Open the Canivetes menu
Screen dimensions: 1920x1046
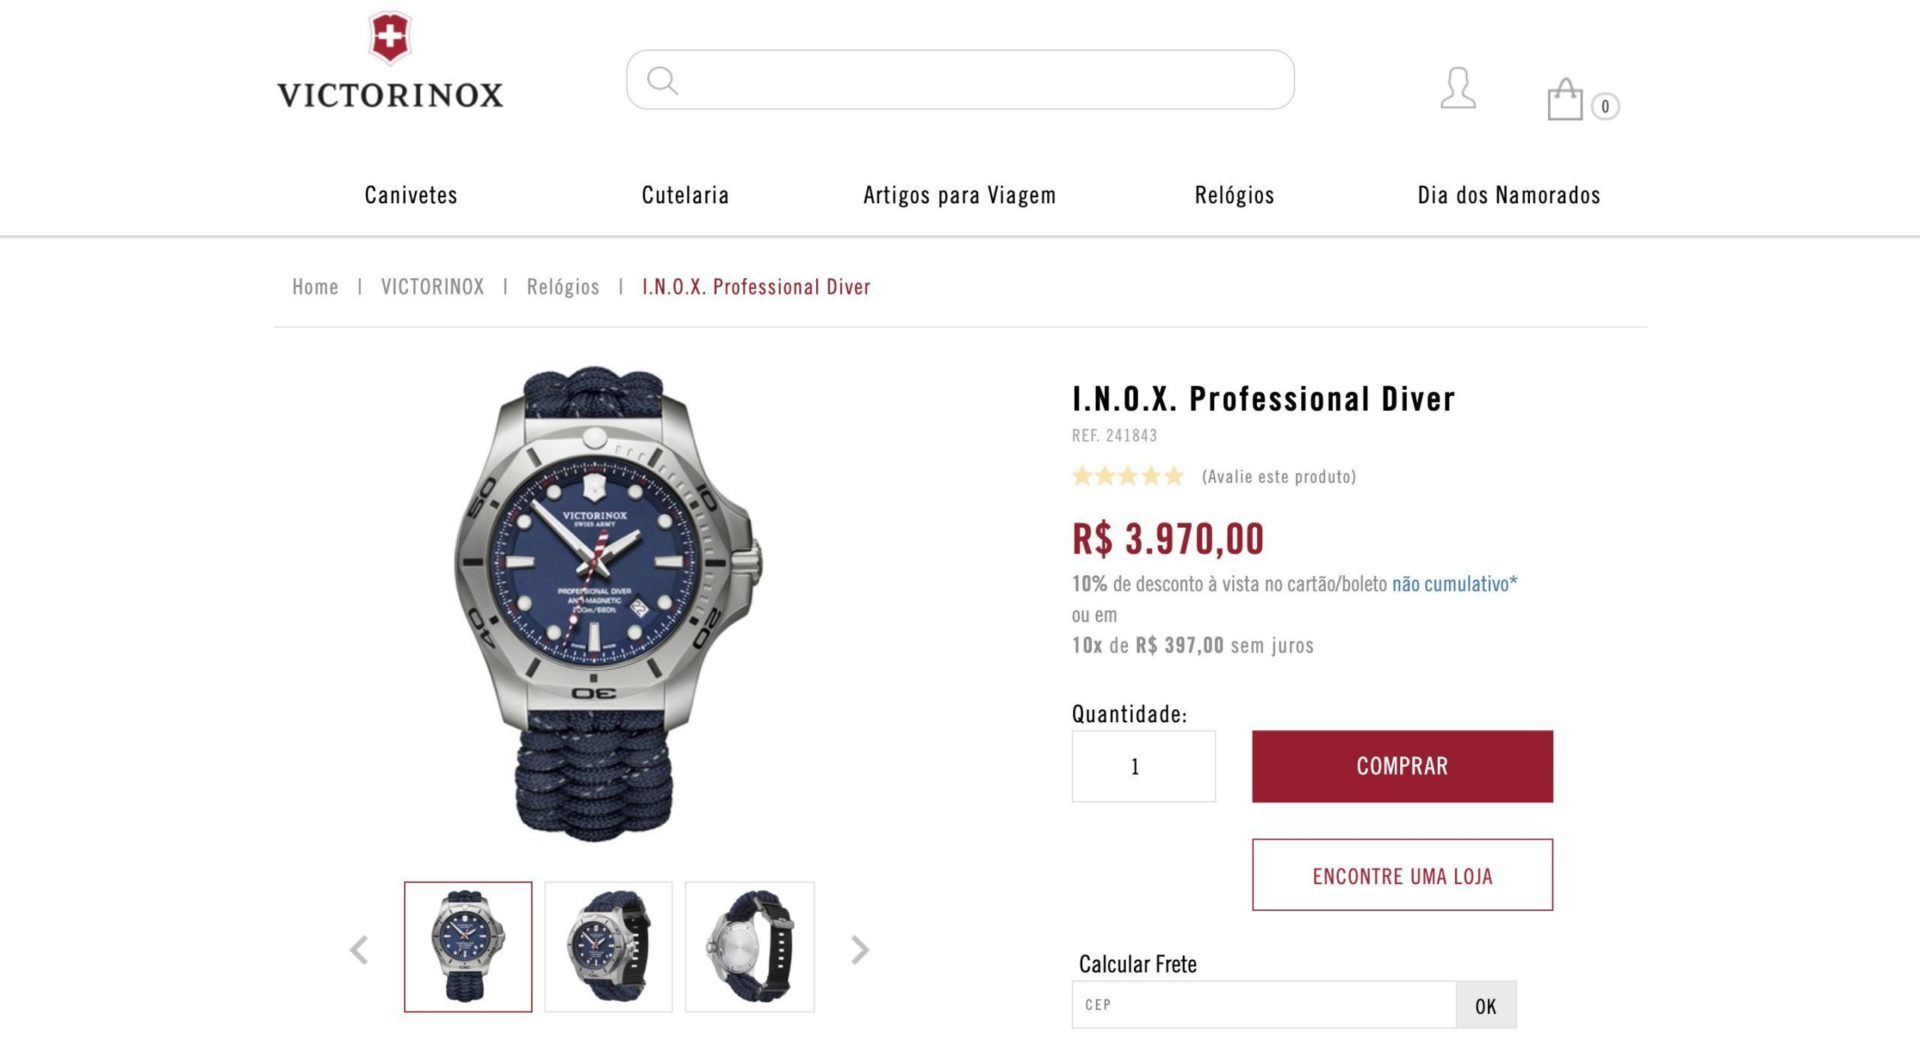[x=411, y=195]
